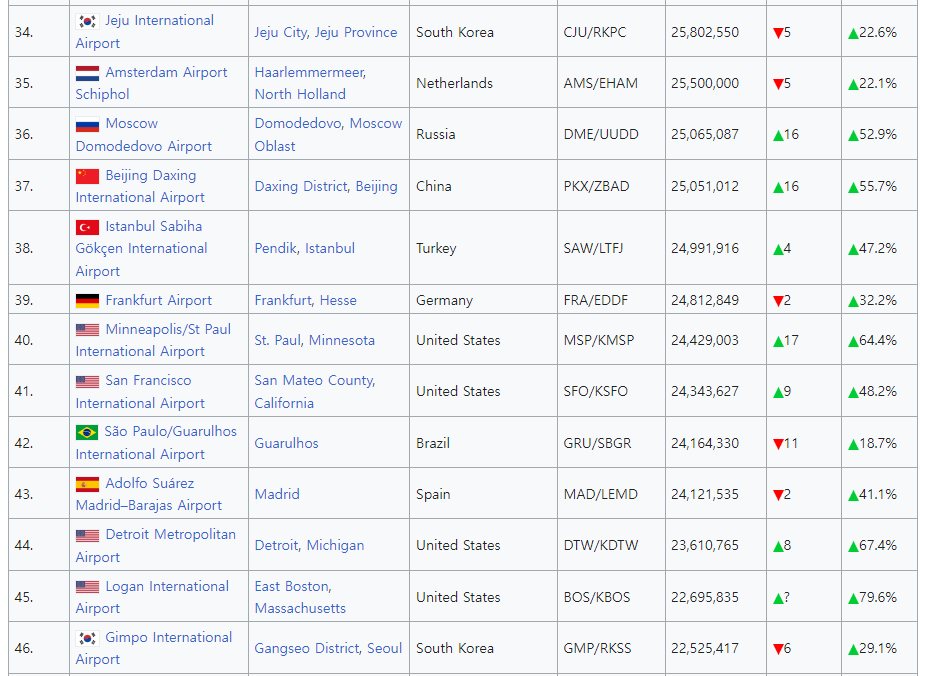
Task: Click the South Korea flag beside Gimpo International Airport
Action: point(87,638)
